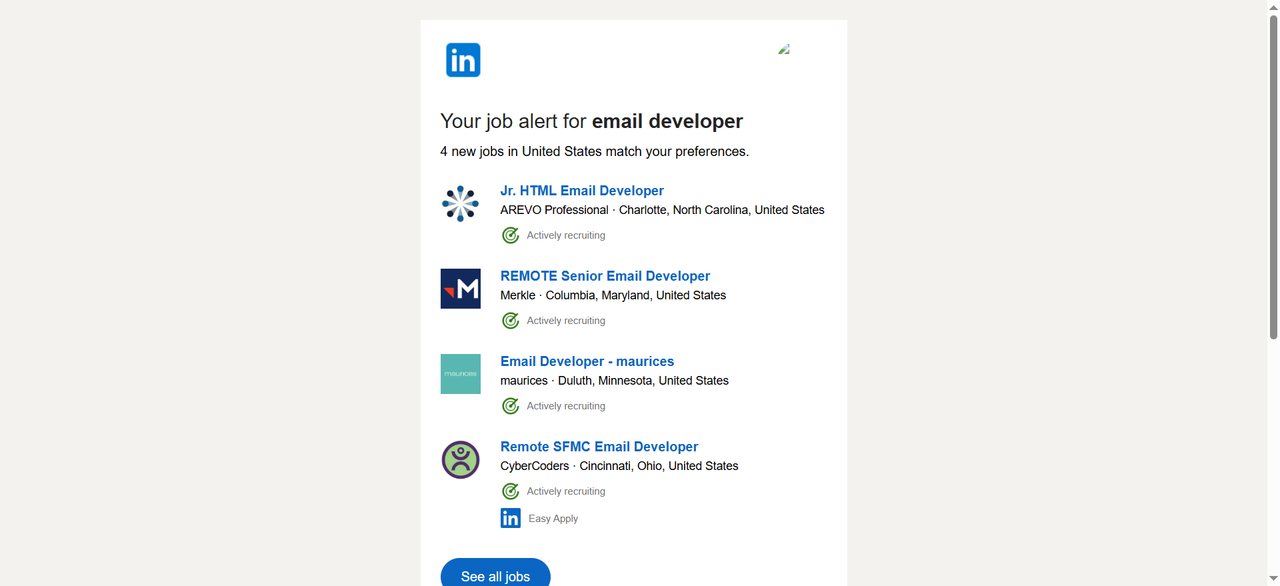Open the Jr. HTML Email Developer job
1280x586 pixels.
click(582, 191)
